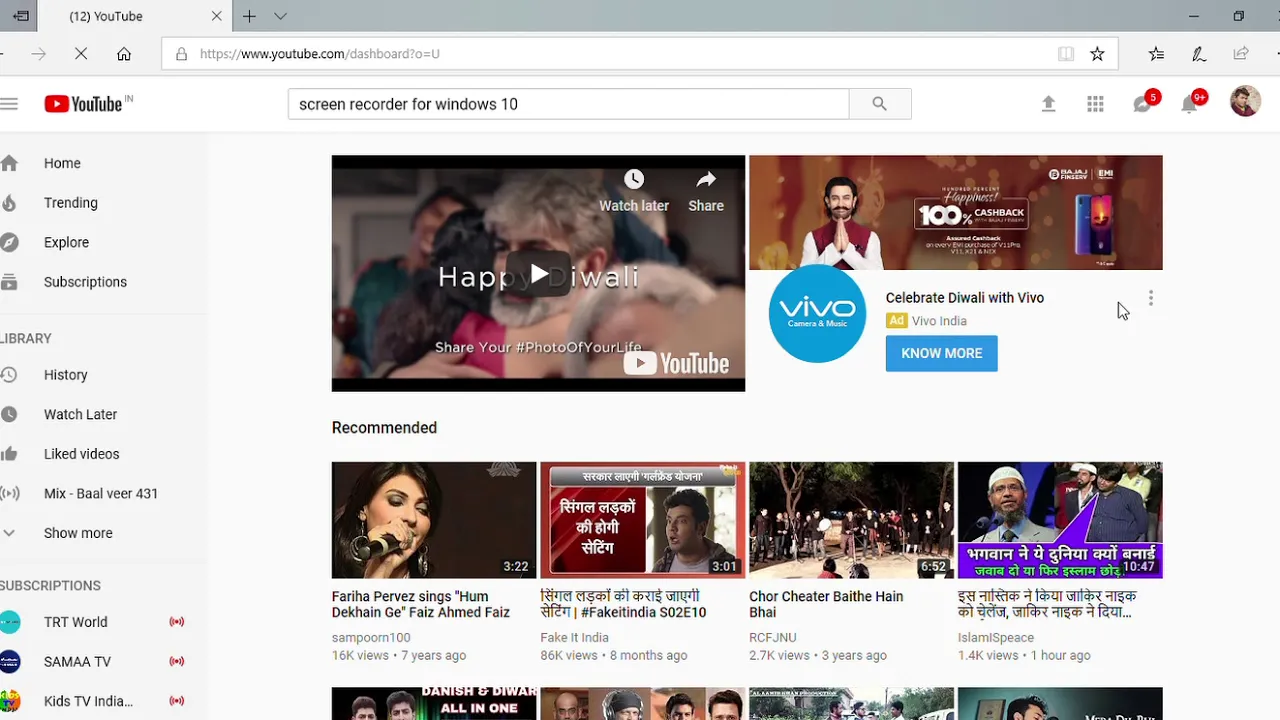The height and width of the screenshot is (720, 1280).
Task: Click the Trending flame icon
Action: tap(9, 203)
